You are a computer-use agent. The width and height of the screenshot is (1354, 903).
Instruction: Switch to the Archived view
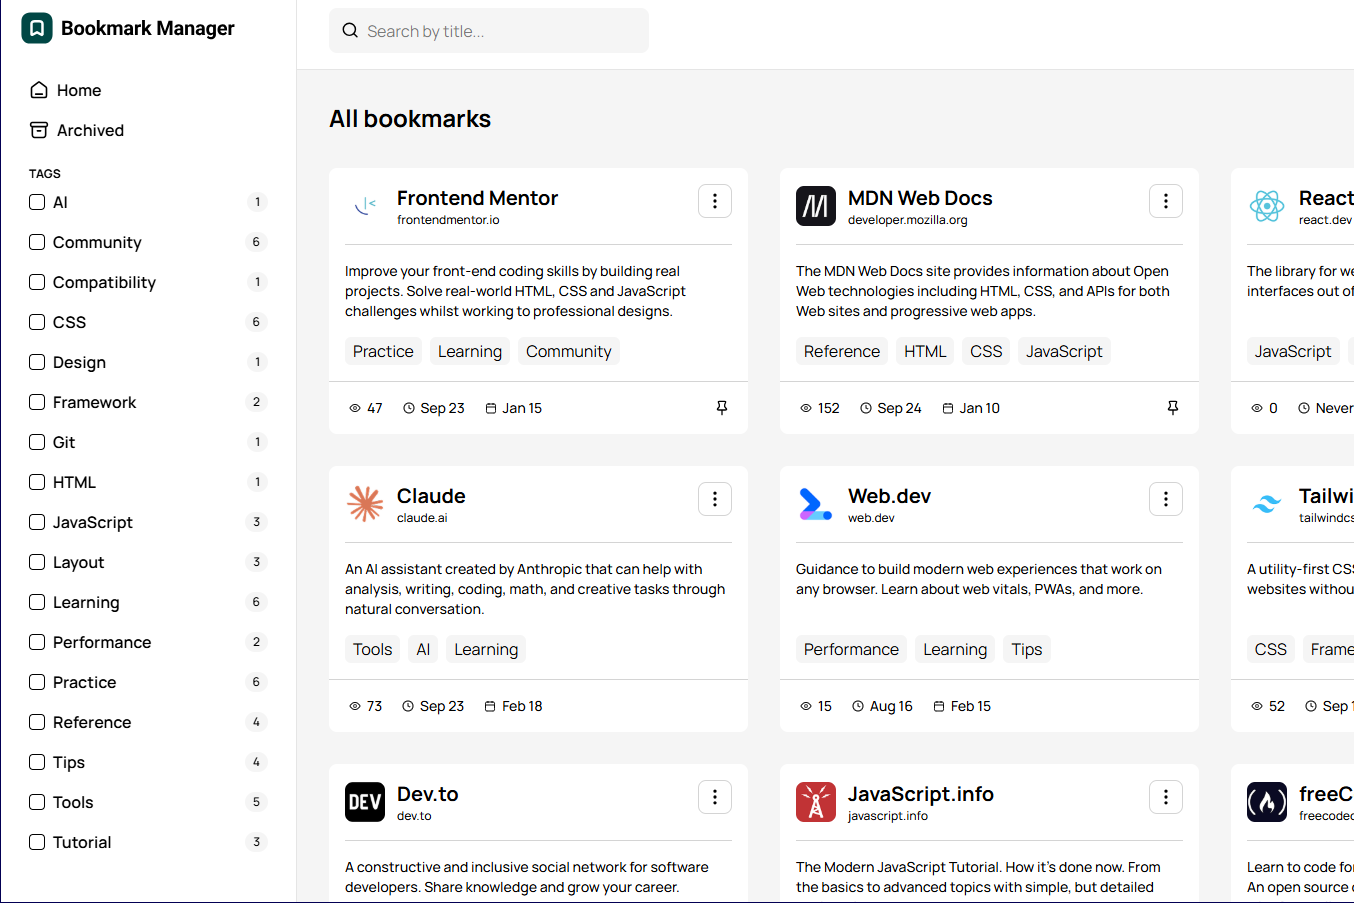tap(88, 130)
